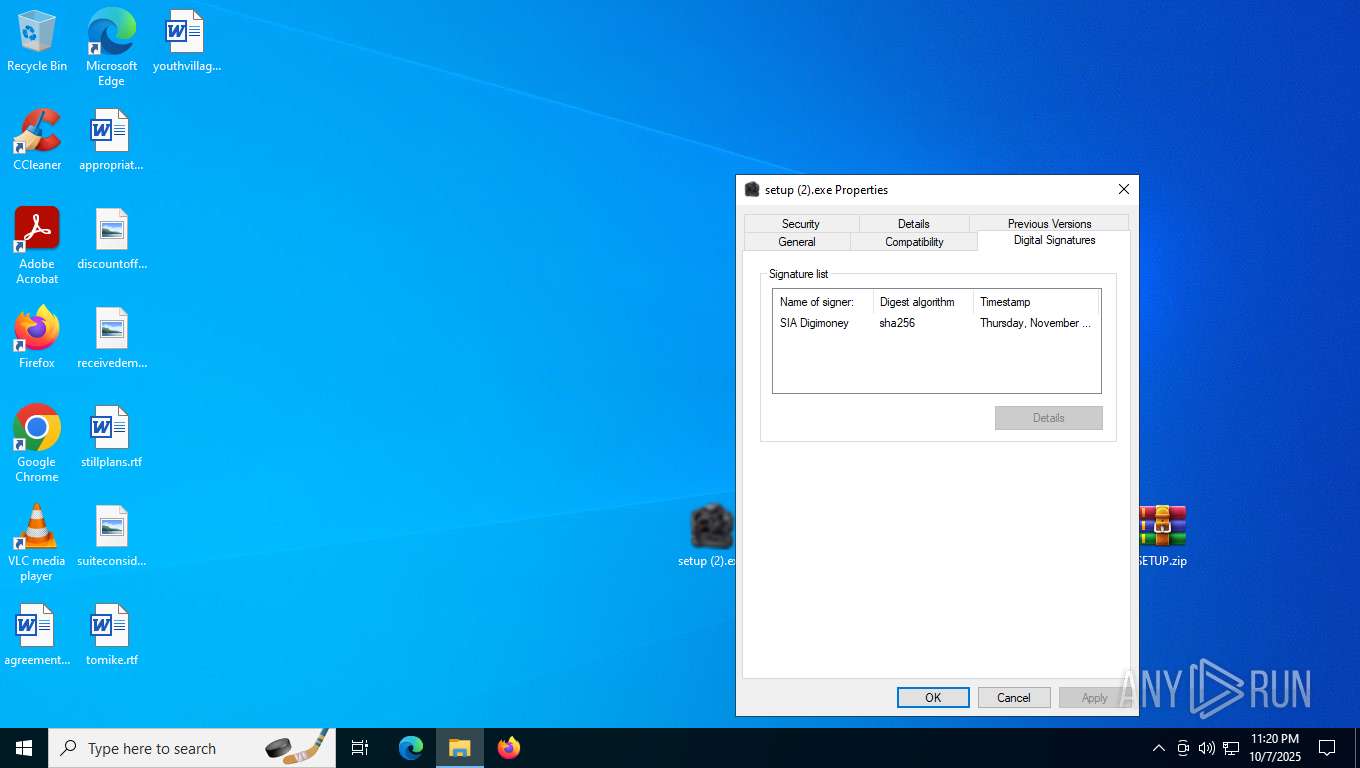Select the suiteconsid... image file
This screenshot has height=768, width=1360.
pos(112,535)
